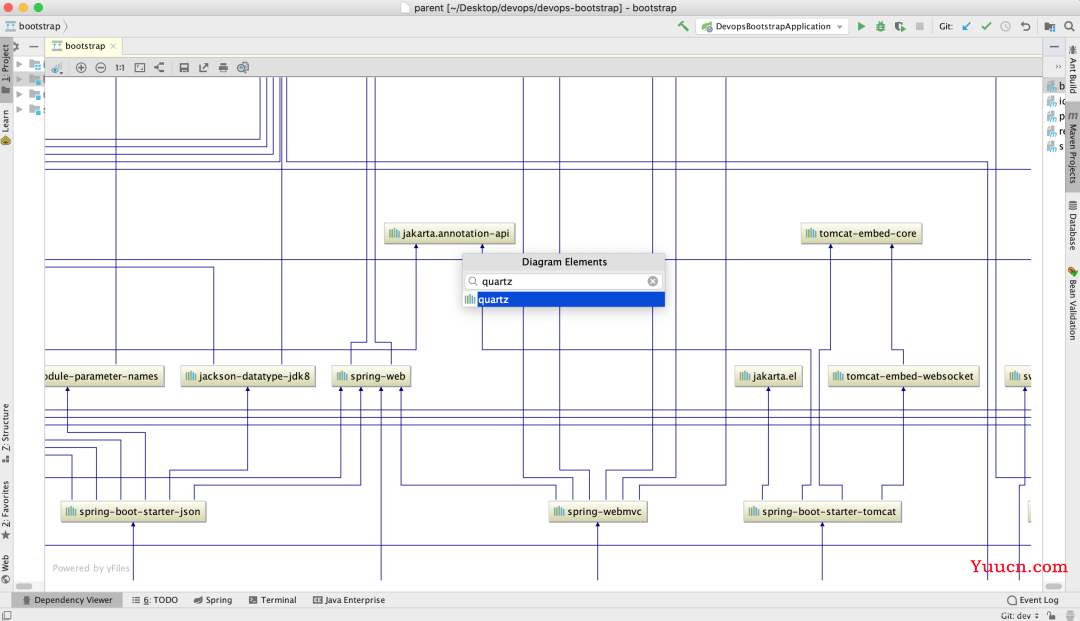Hide the Maven panel with minus icon
This screenshot has height=621, width=1080.
[1054, 46]
